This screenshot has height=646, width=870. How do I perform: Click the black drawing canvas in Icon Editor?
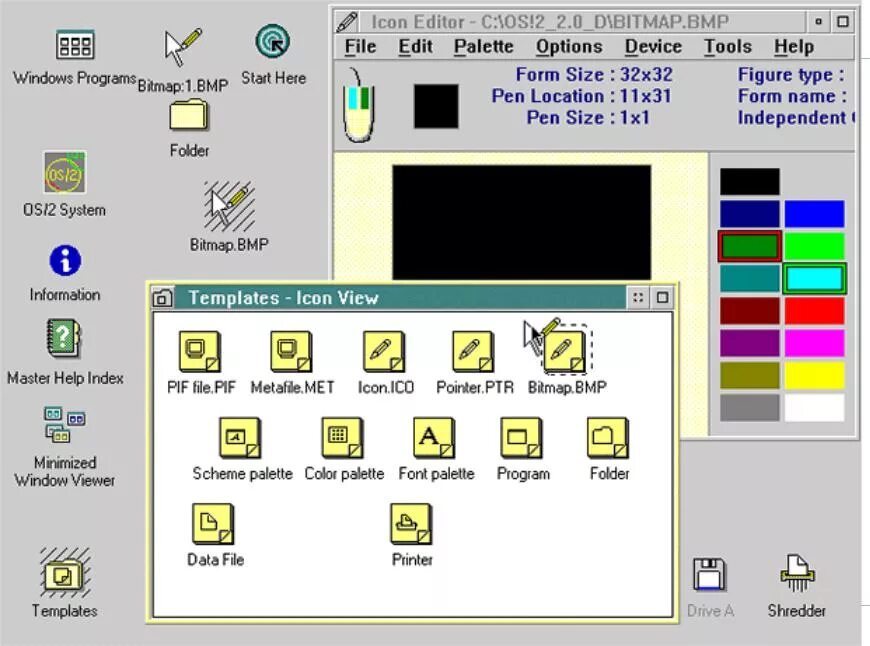522,223
